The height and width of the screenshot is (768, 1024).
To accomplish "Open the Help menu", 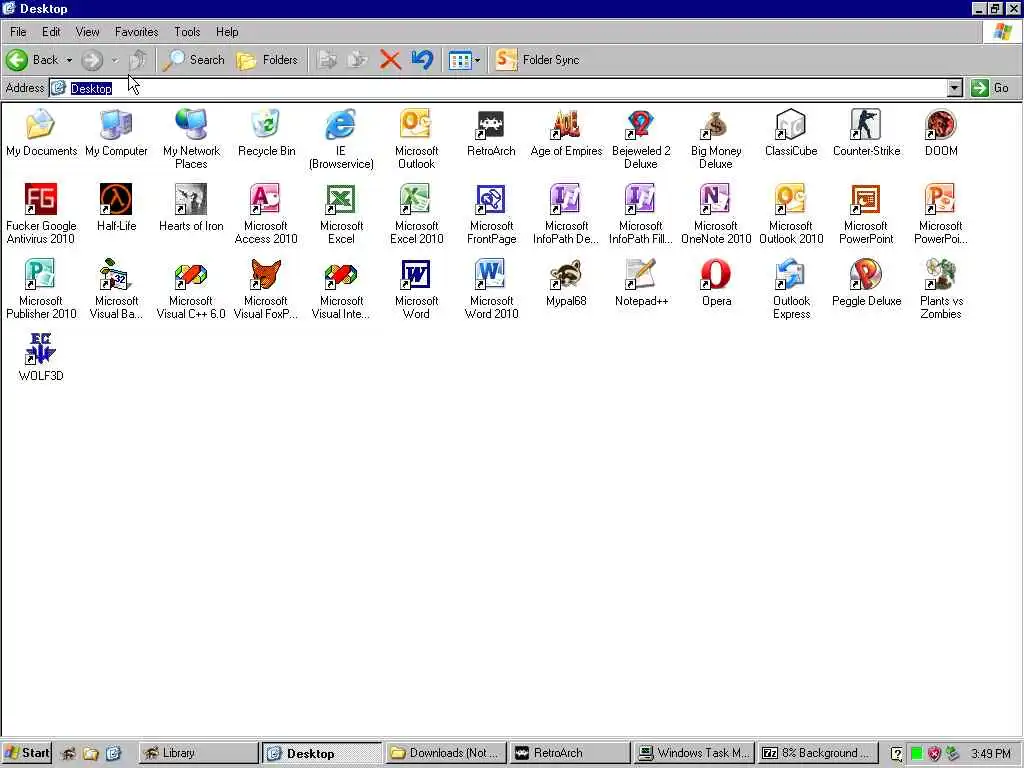I will [x=227, y=32].
